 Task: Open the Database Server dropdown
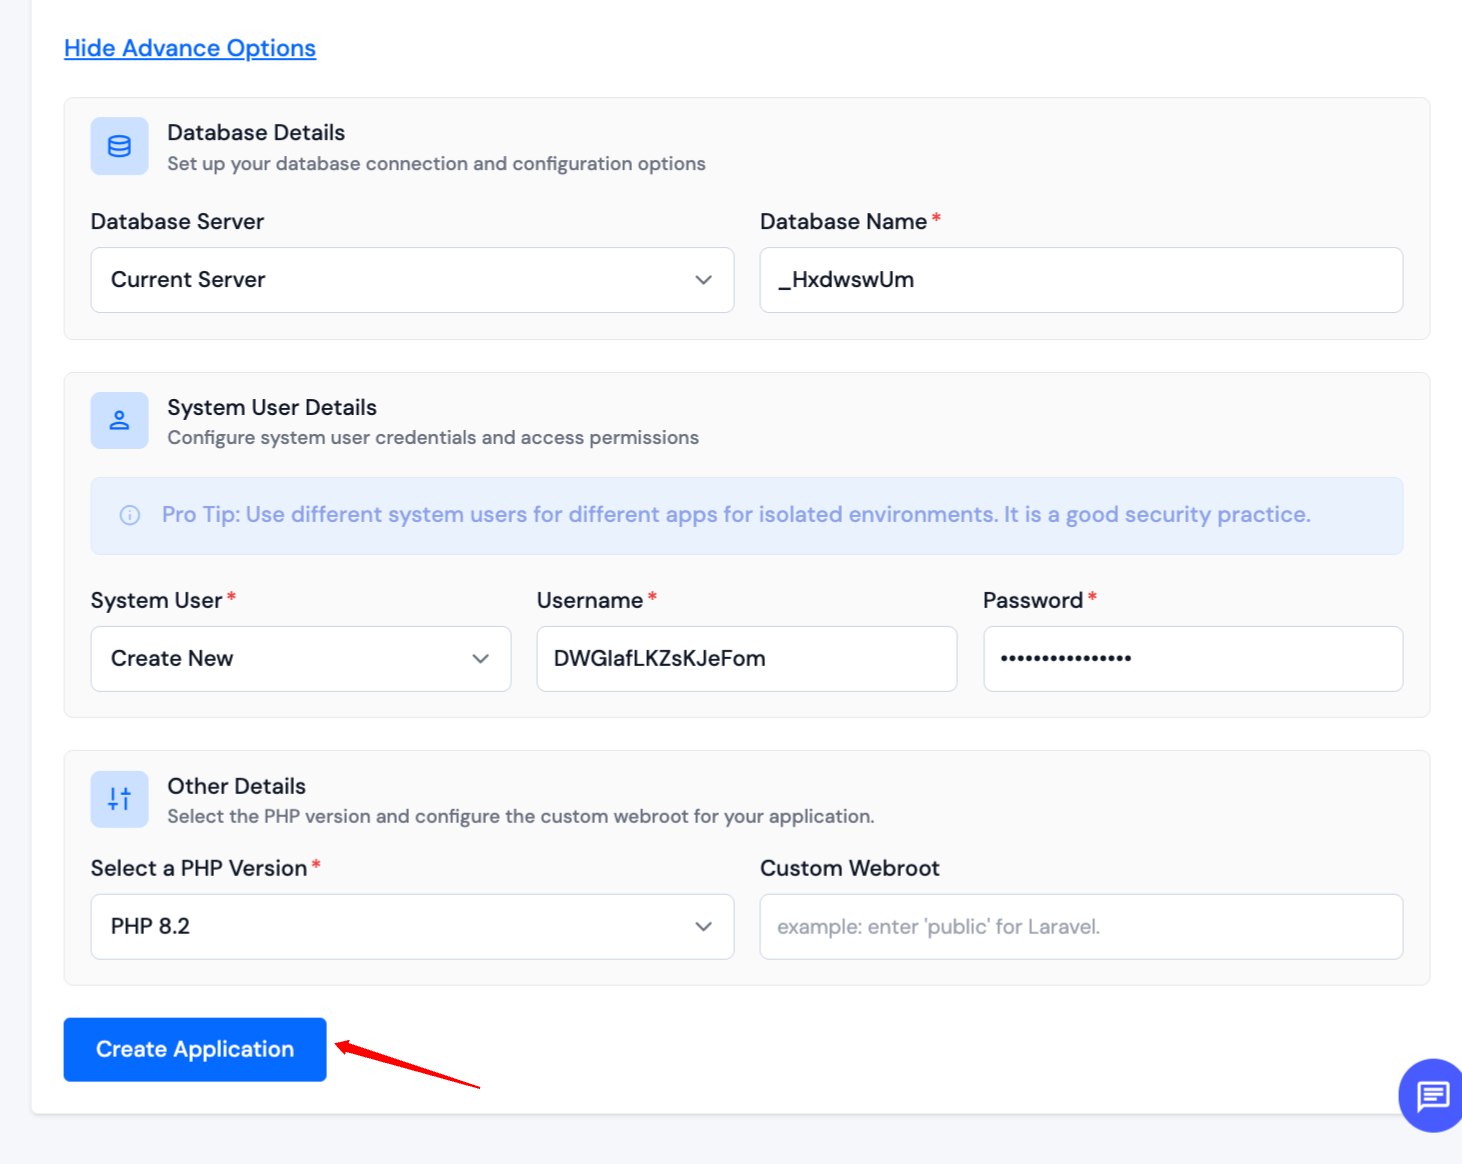(x=411, y=280)
